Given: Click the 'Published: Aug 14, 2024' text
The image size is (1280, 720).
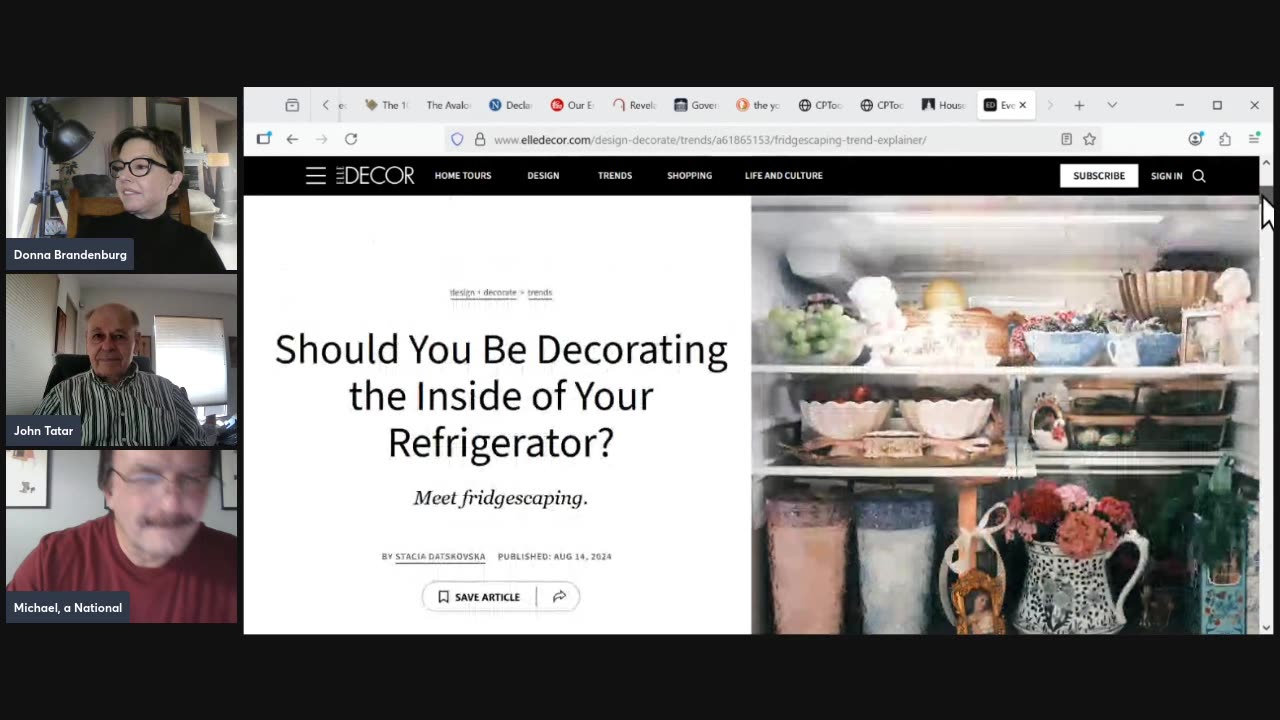Looking at the screenshot, I should pyautogui.click(x=554, y=557).
